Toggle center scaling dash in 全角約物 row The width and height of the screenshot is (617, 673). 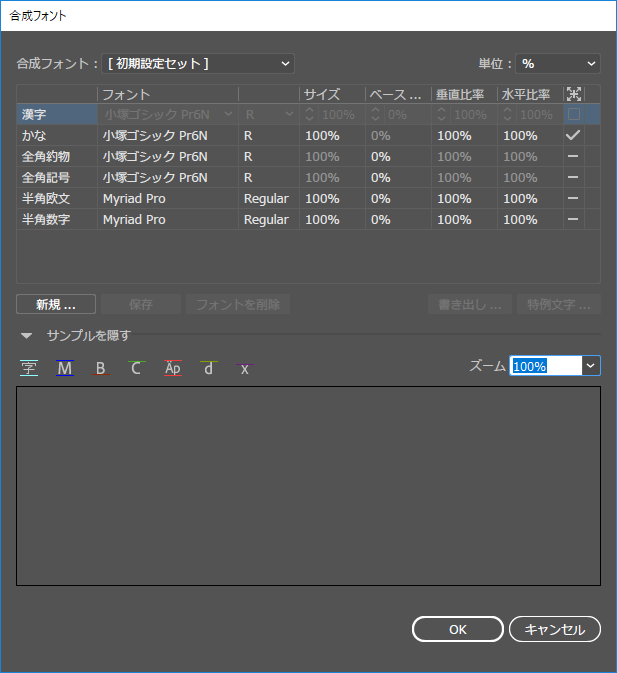coord(573,156)
